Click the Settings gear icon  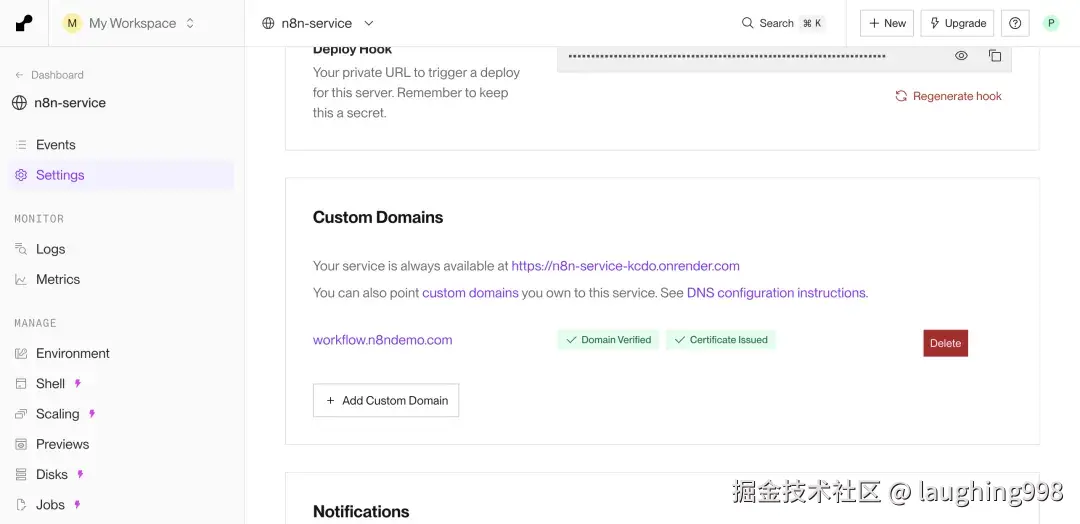[21, 175]
